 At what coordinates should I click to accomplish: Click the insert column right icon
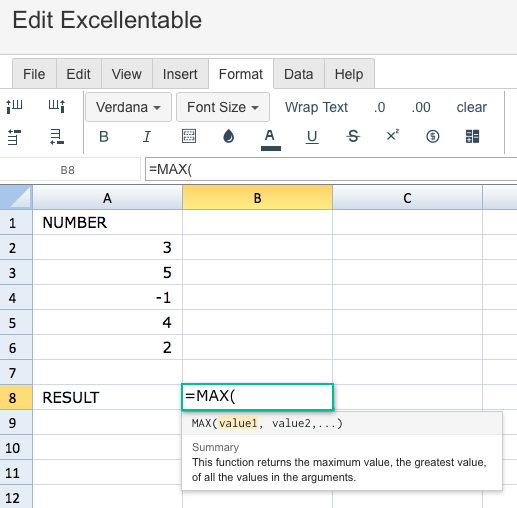pos(57,106)
